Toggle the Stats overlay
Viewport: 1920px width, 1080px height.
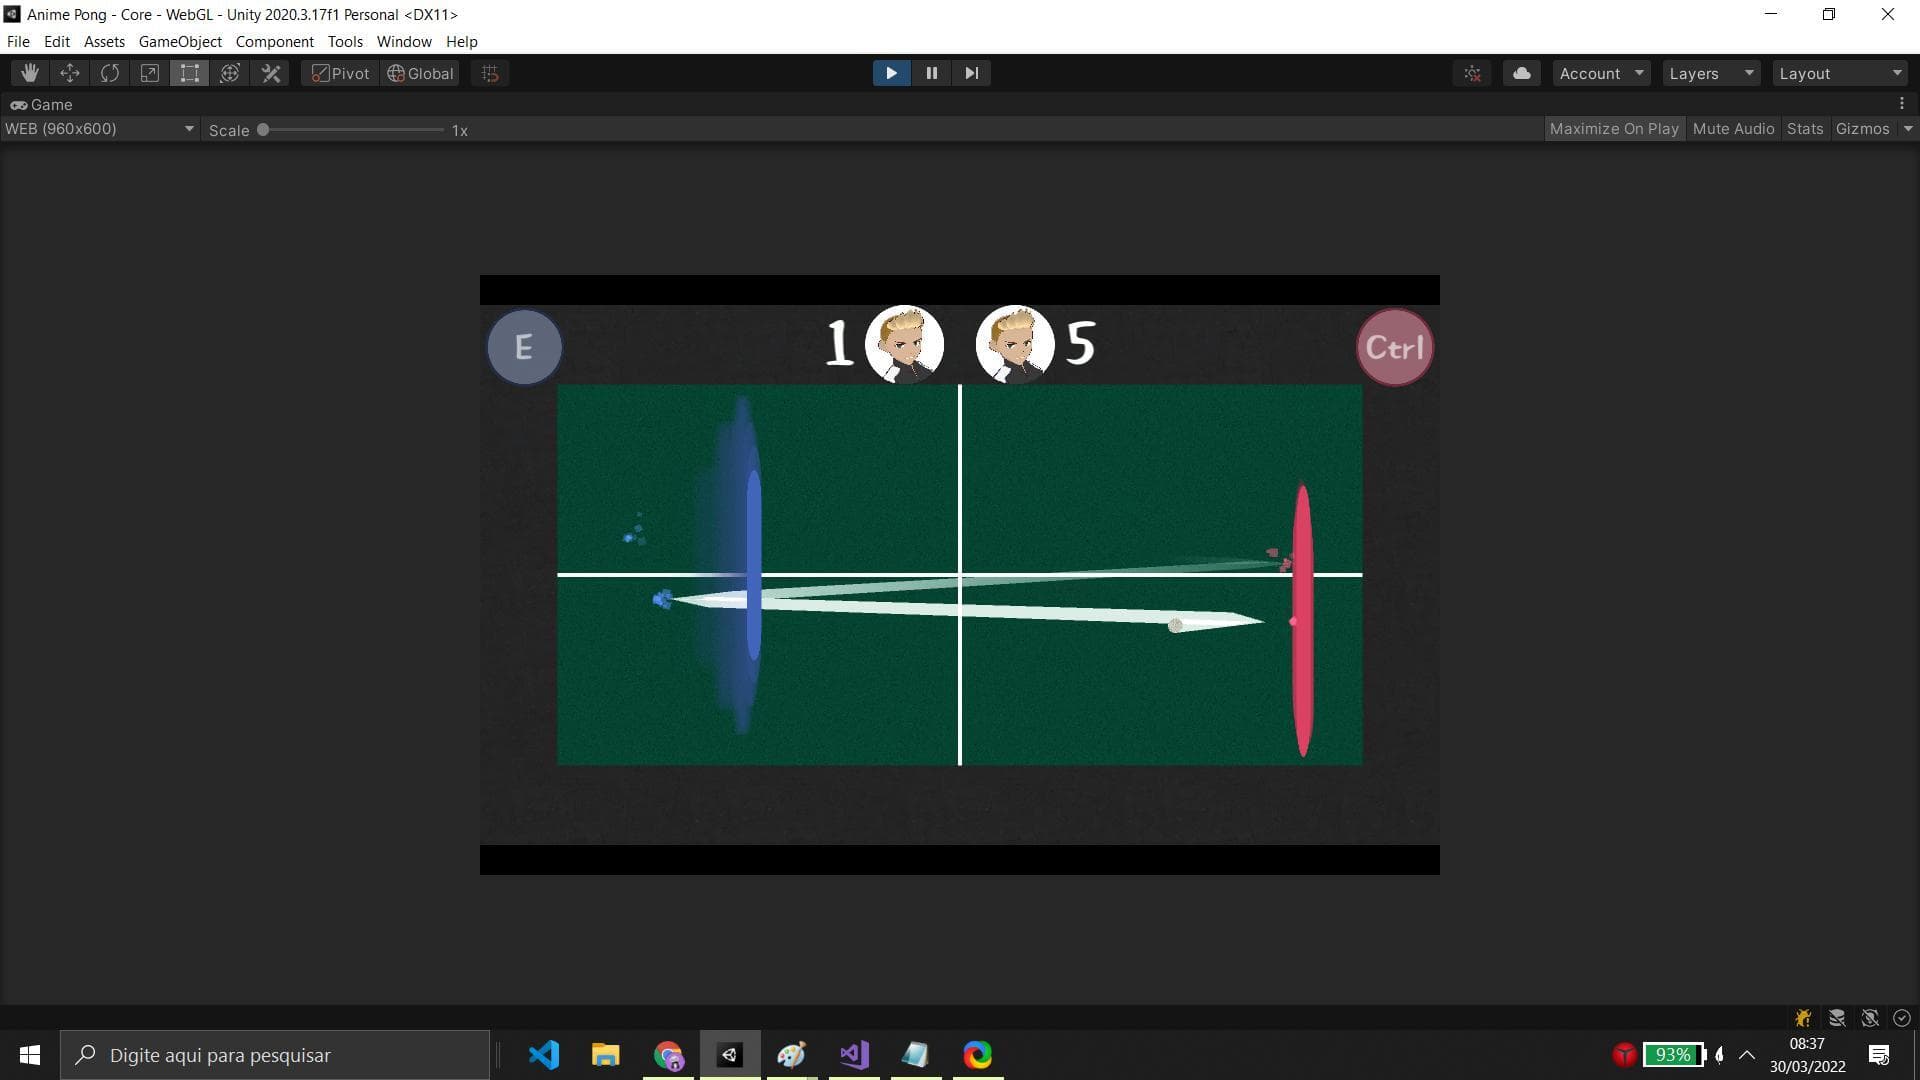tap(1804, 129)
